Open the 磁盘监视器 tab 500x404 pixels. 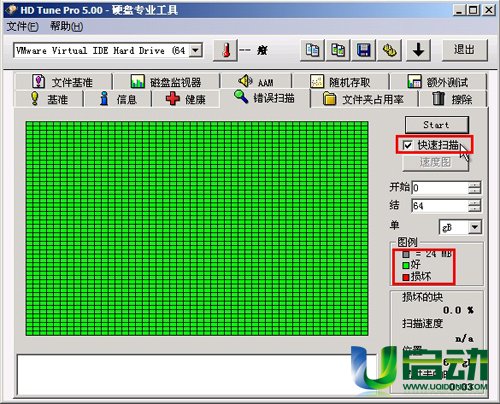[x=166, y=82]
